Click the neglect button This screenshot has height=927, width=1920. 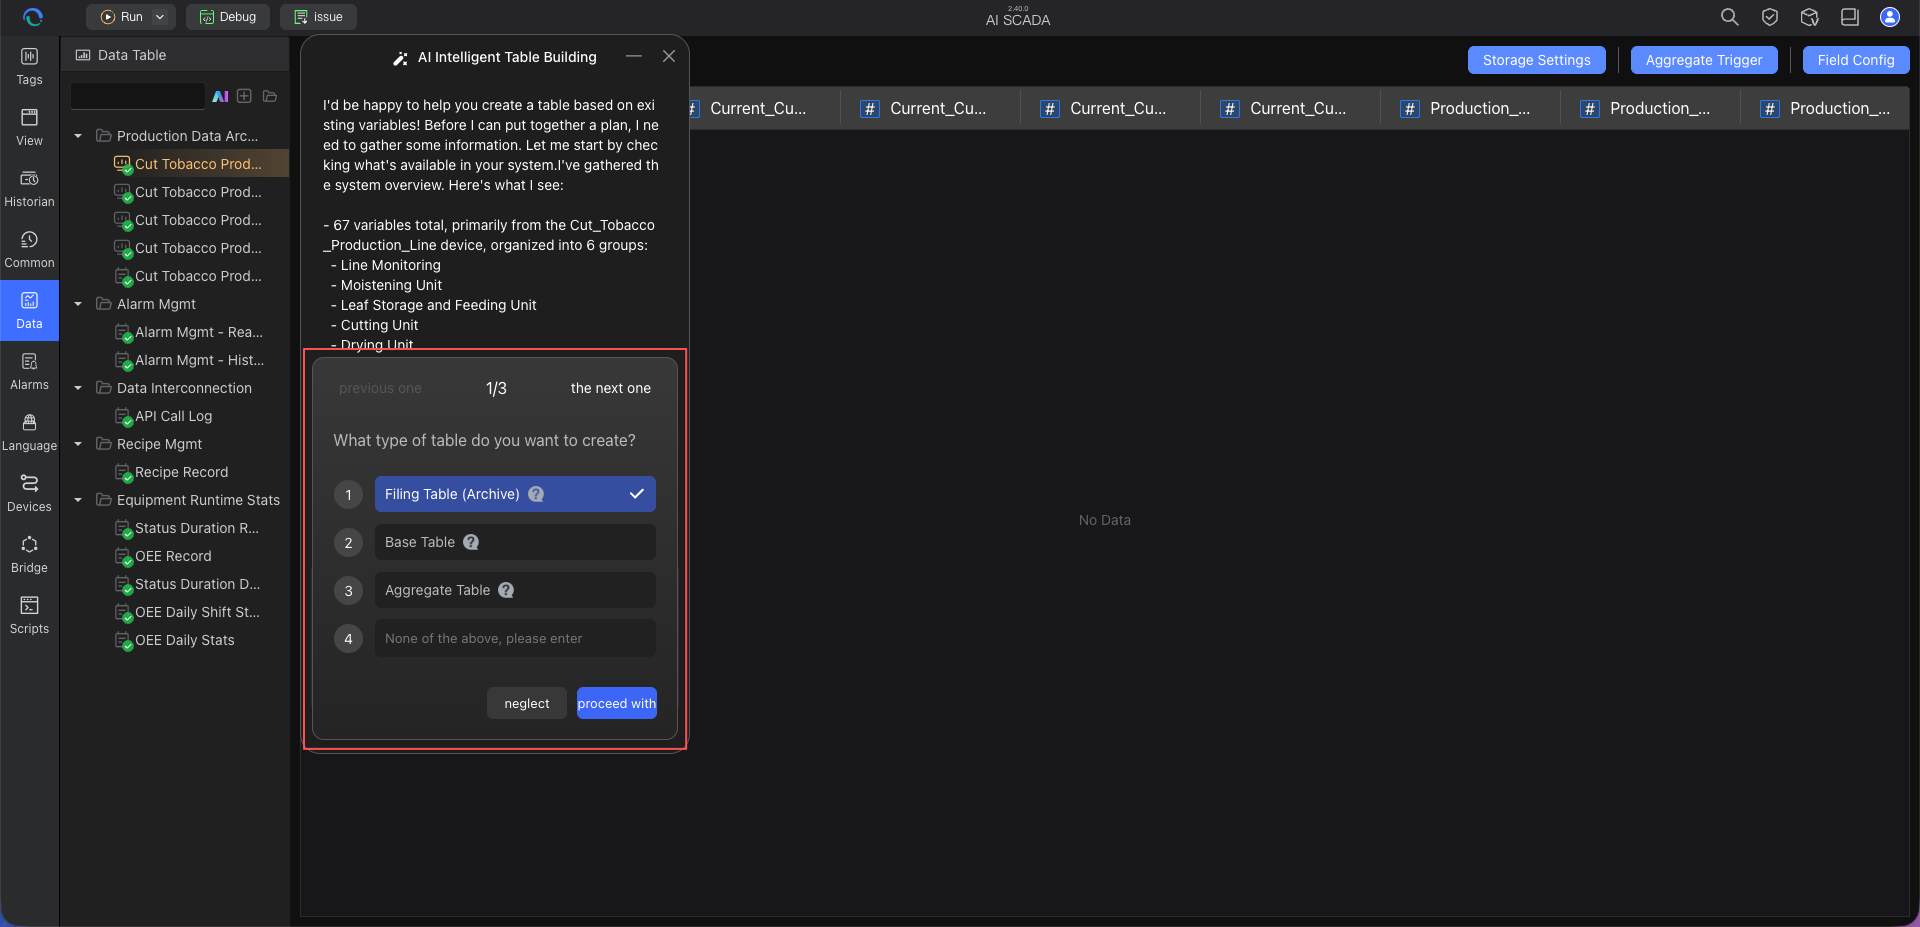(x=527, y=703)
